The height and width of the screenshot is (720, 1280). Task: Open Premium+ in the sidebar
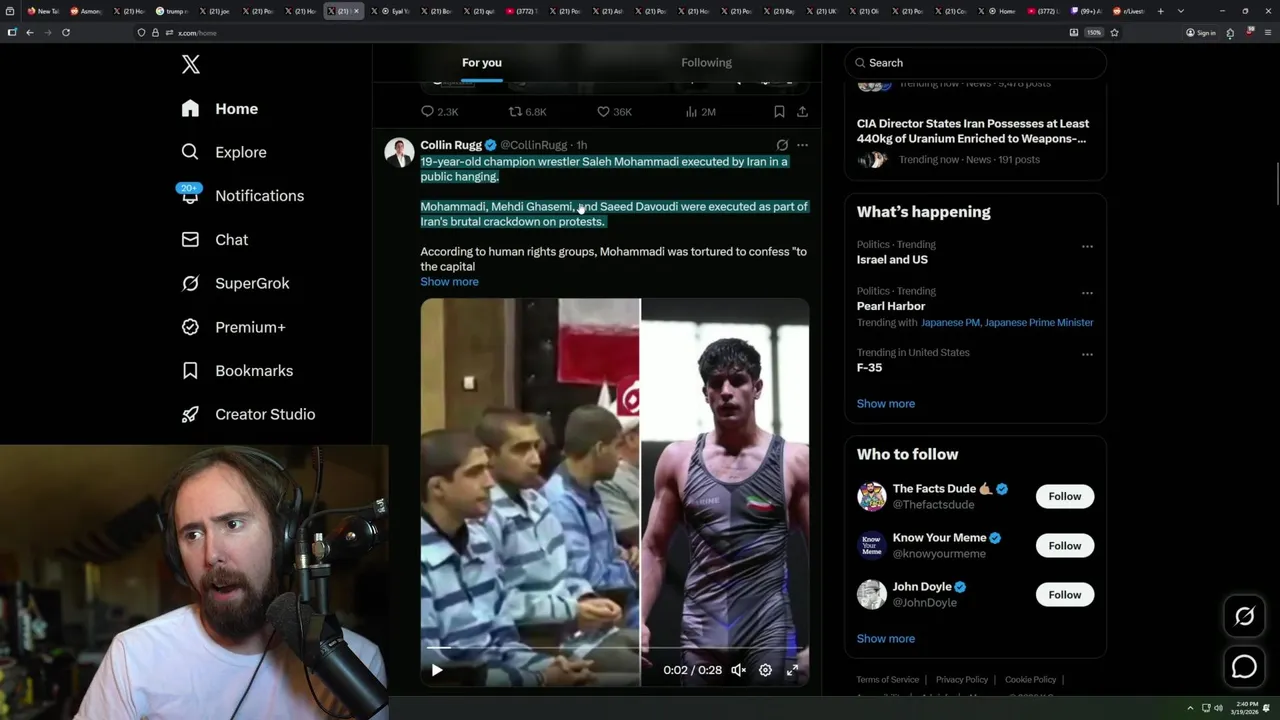[234, 327]
